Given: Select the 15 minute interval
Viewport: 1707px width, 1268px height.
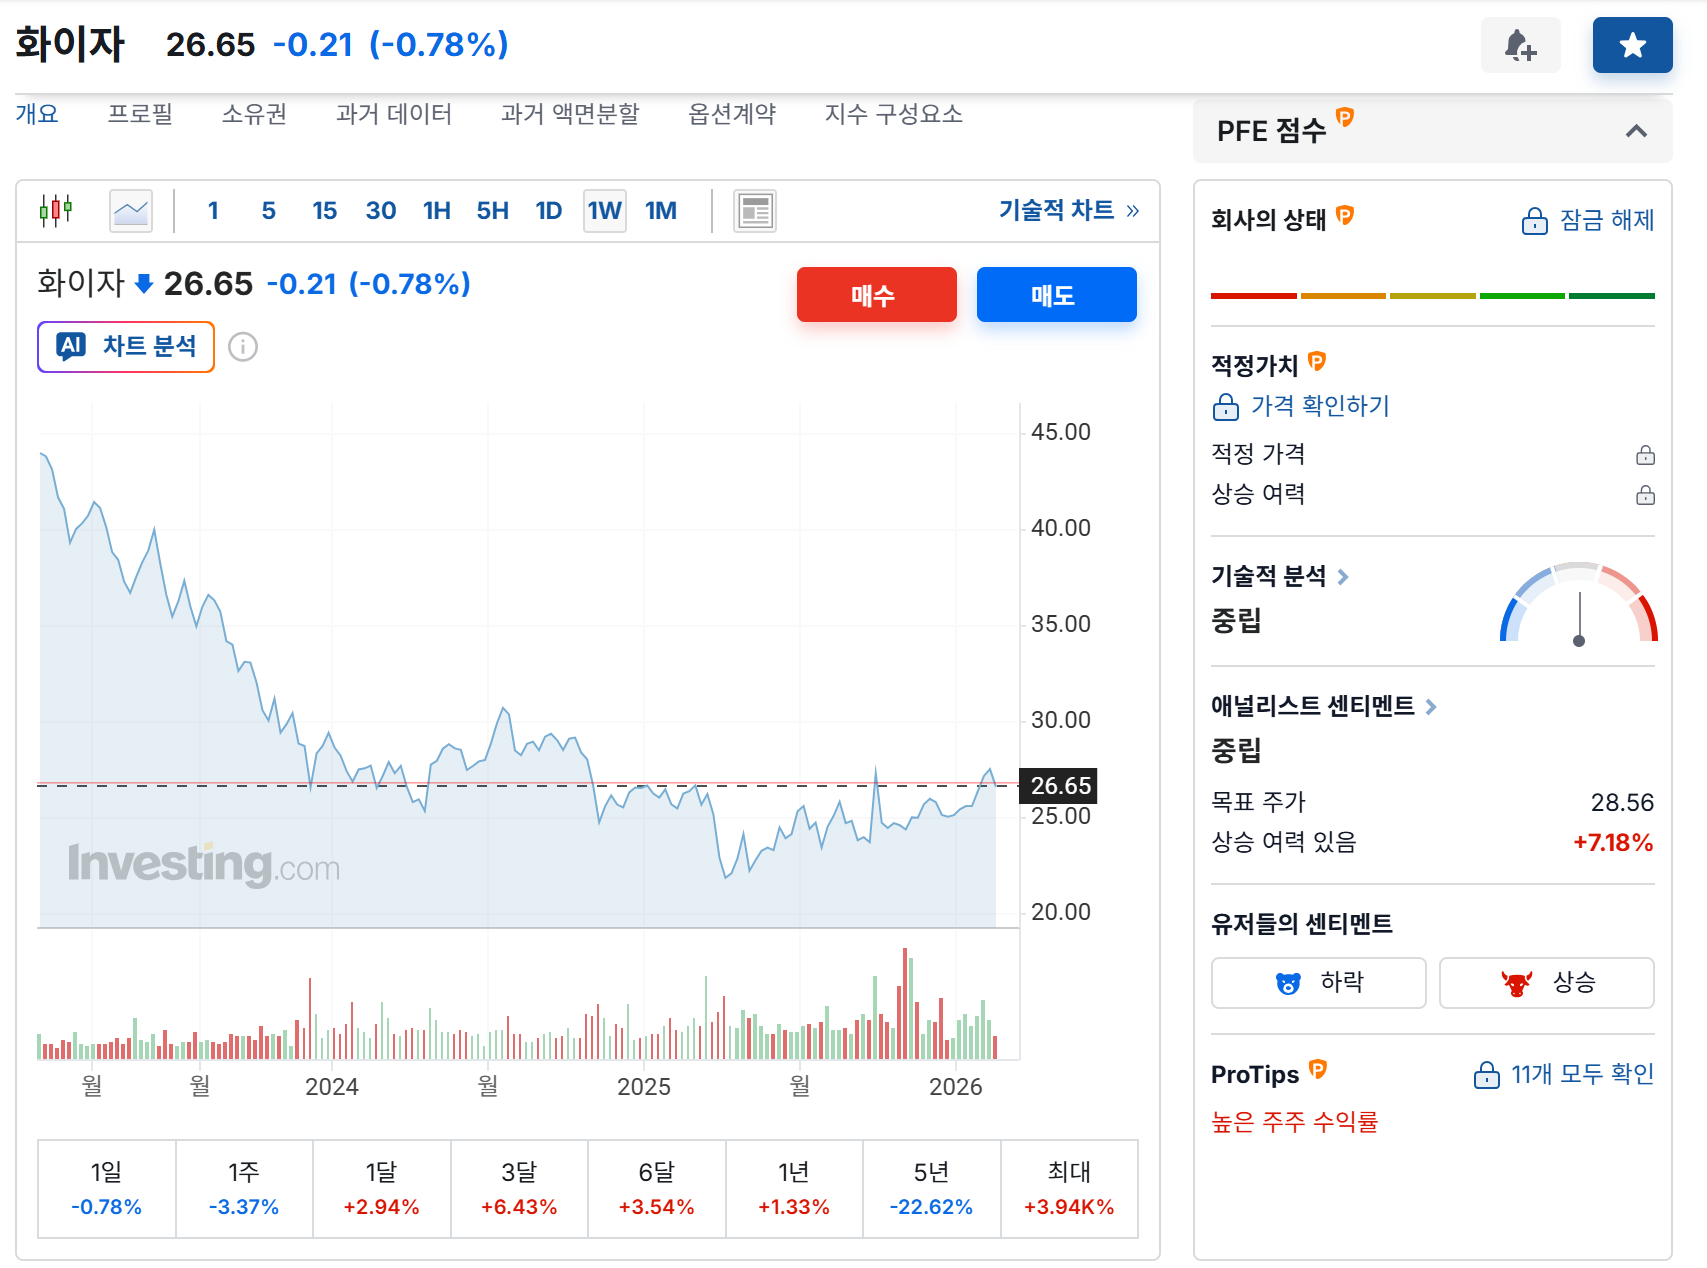Looking at the screenshot, I should point(324,210).
